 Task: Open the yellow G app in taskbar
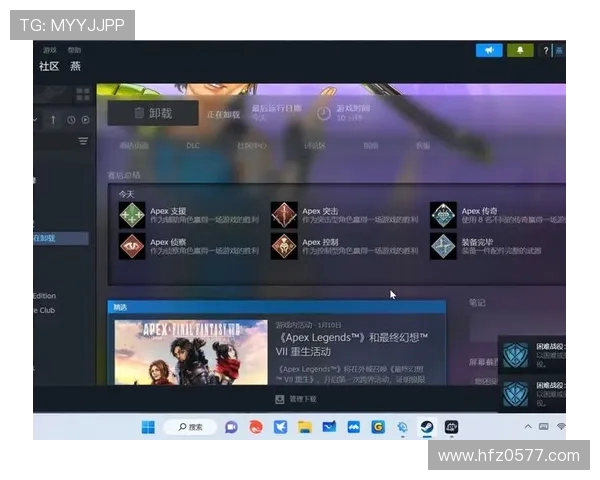(x=378, y=427)
